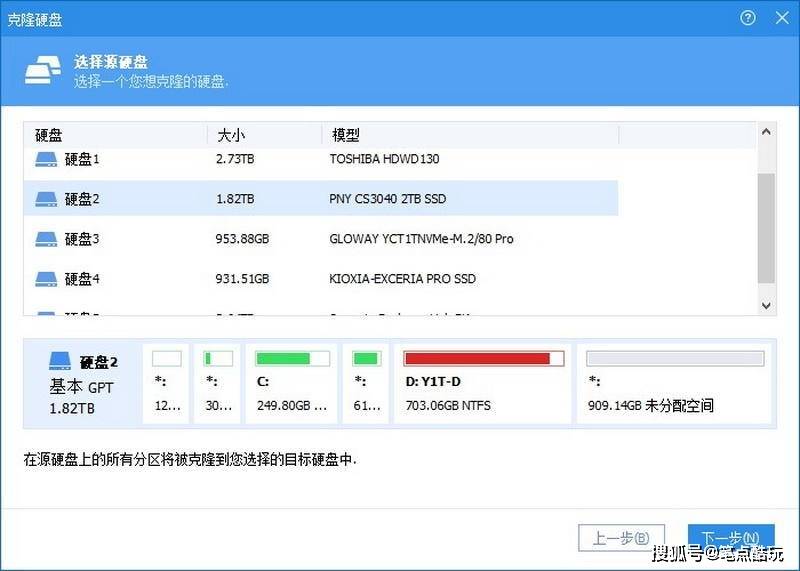
Task: Click the TOSHIBA HDWD130 model text
Action: pos(384,159)
